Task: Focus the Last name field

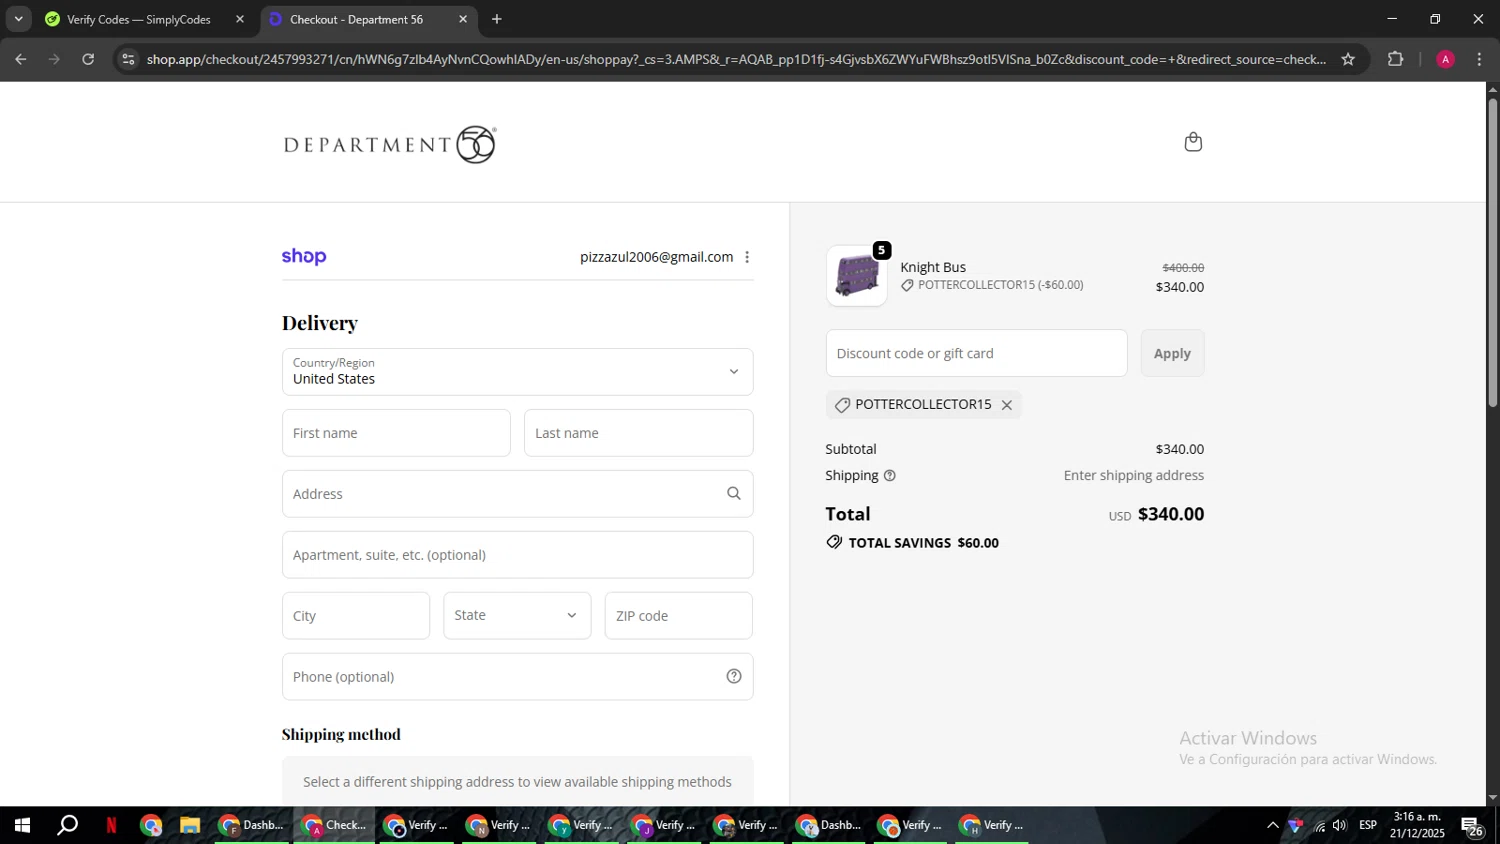Action: tap(638, 433)
